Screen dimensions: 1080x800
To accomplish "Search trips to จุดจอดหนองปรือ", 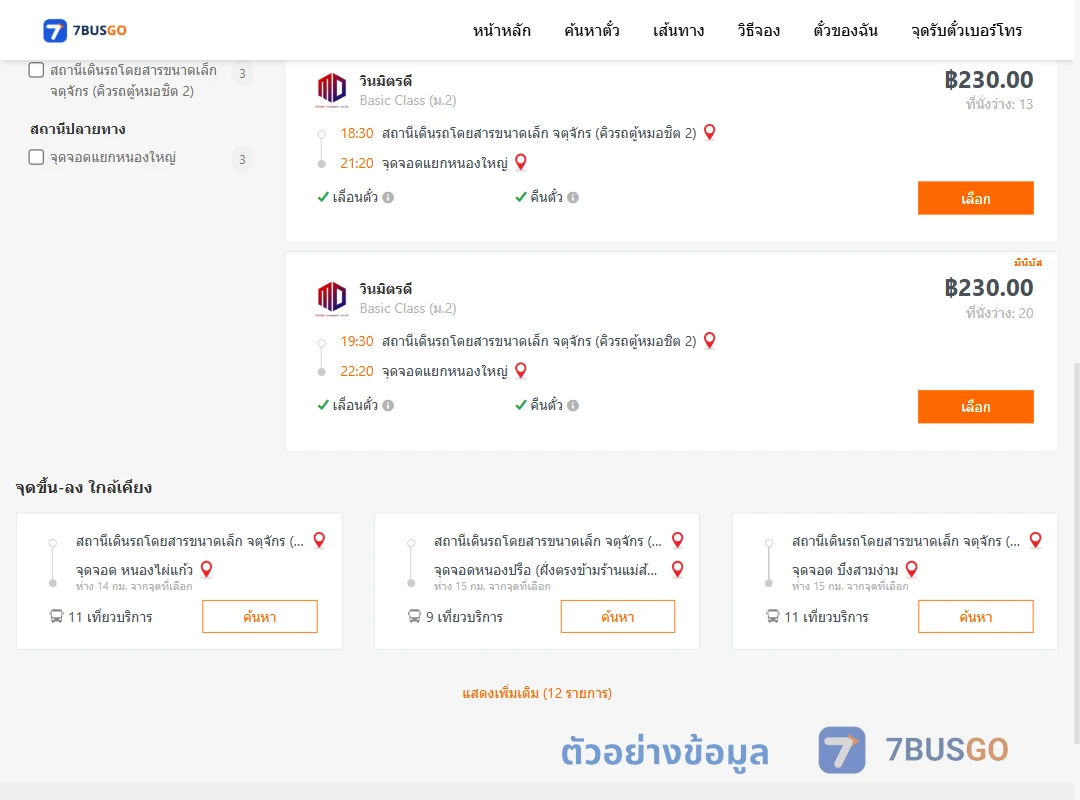I will point(618,617).
